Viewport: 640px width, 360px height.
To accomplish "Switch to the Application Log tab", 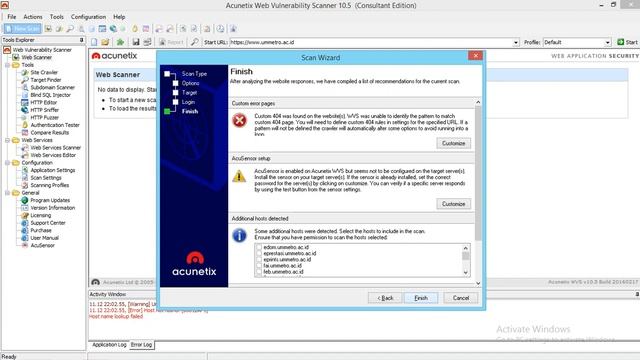I will tap(109, 345).
